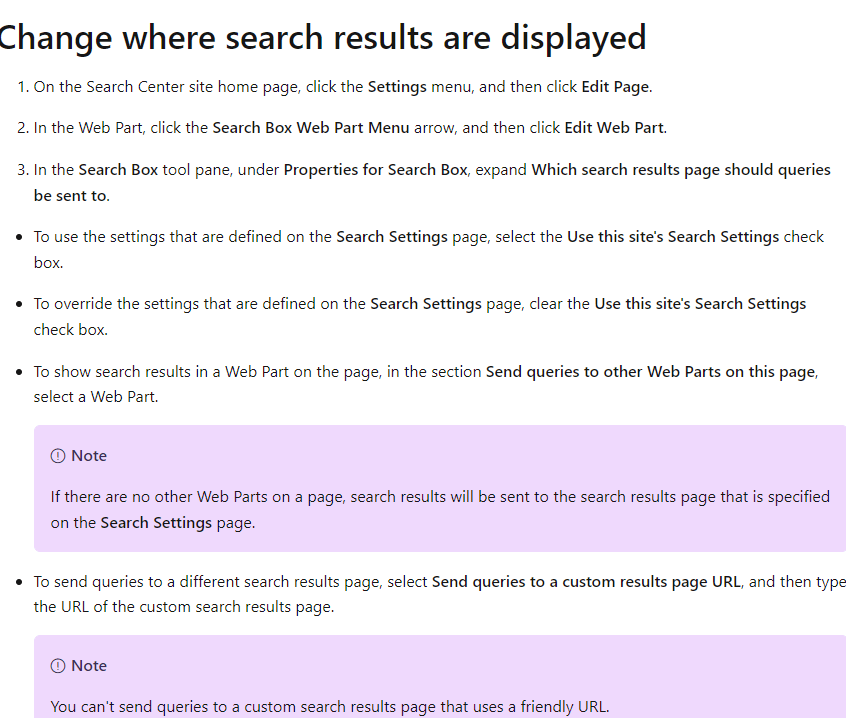Click the first Note info icon
This screenshot has height=718, width=846.
point(58,456)
